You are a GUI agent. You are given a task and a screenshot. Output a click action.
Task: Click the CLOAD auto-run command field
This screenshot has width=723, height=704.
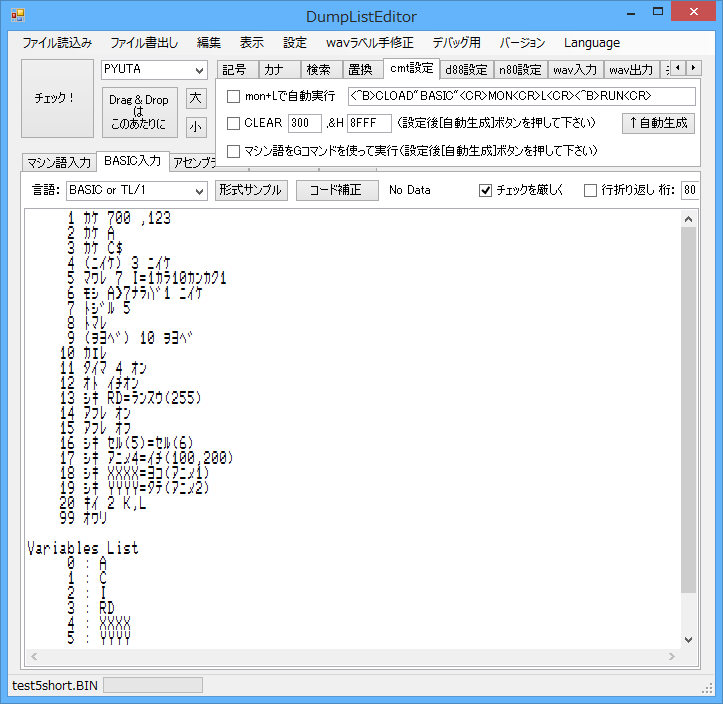pyautogui.click(x=522, y=96)
